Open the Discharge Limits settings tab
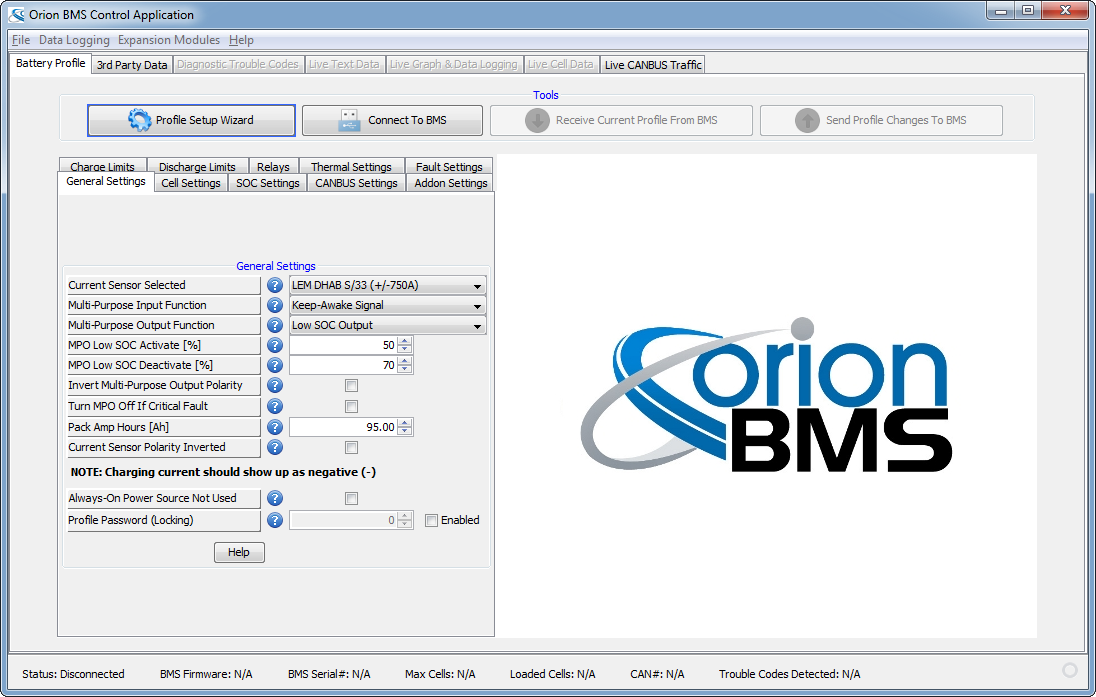The image size is (1096, 697). 197,166
